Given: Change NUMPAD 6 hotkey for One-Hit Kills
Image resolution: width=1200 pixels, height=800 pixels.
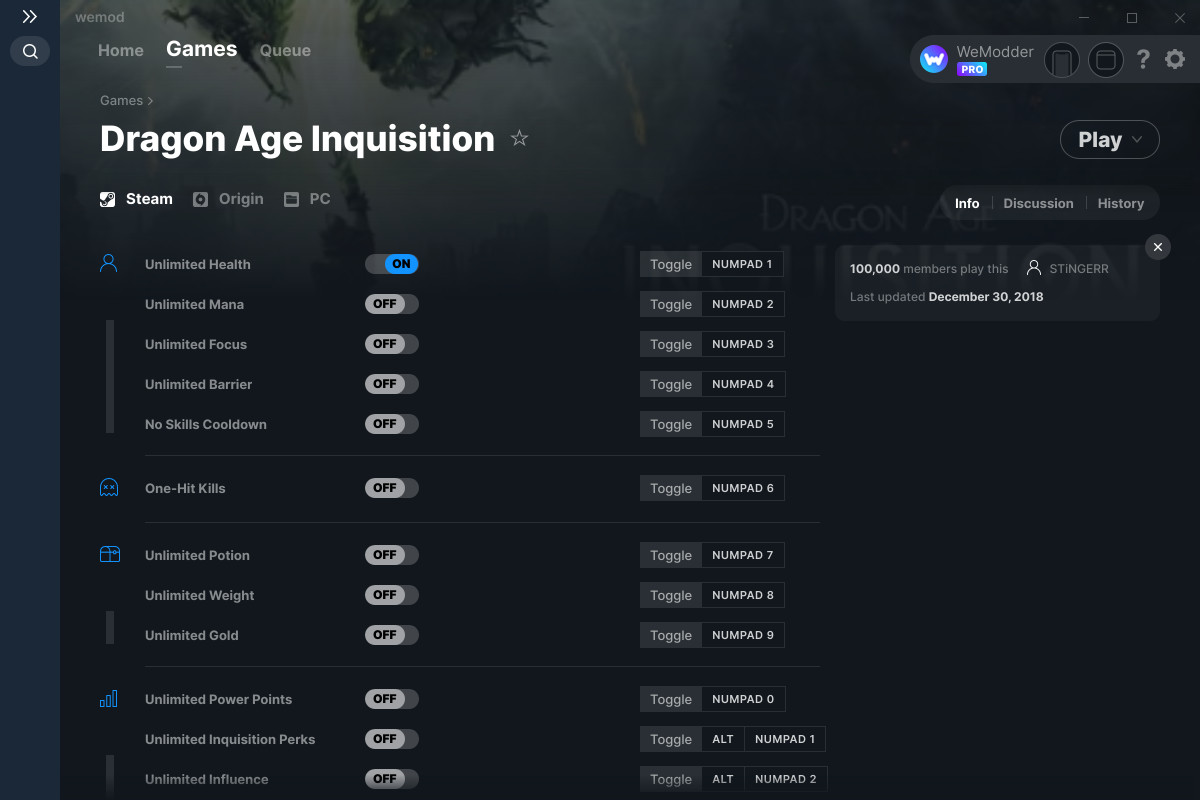Looking at the screenshot, I should coord(742,488).
